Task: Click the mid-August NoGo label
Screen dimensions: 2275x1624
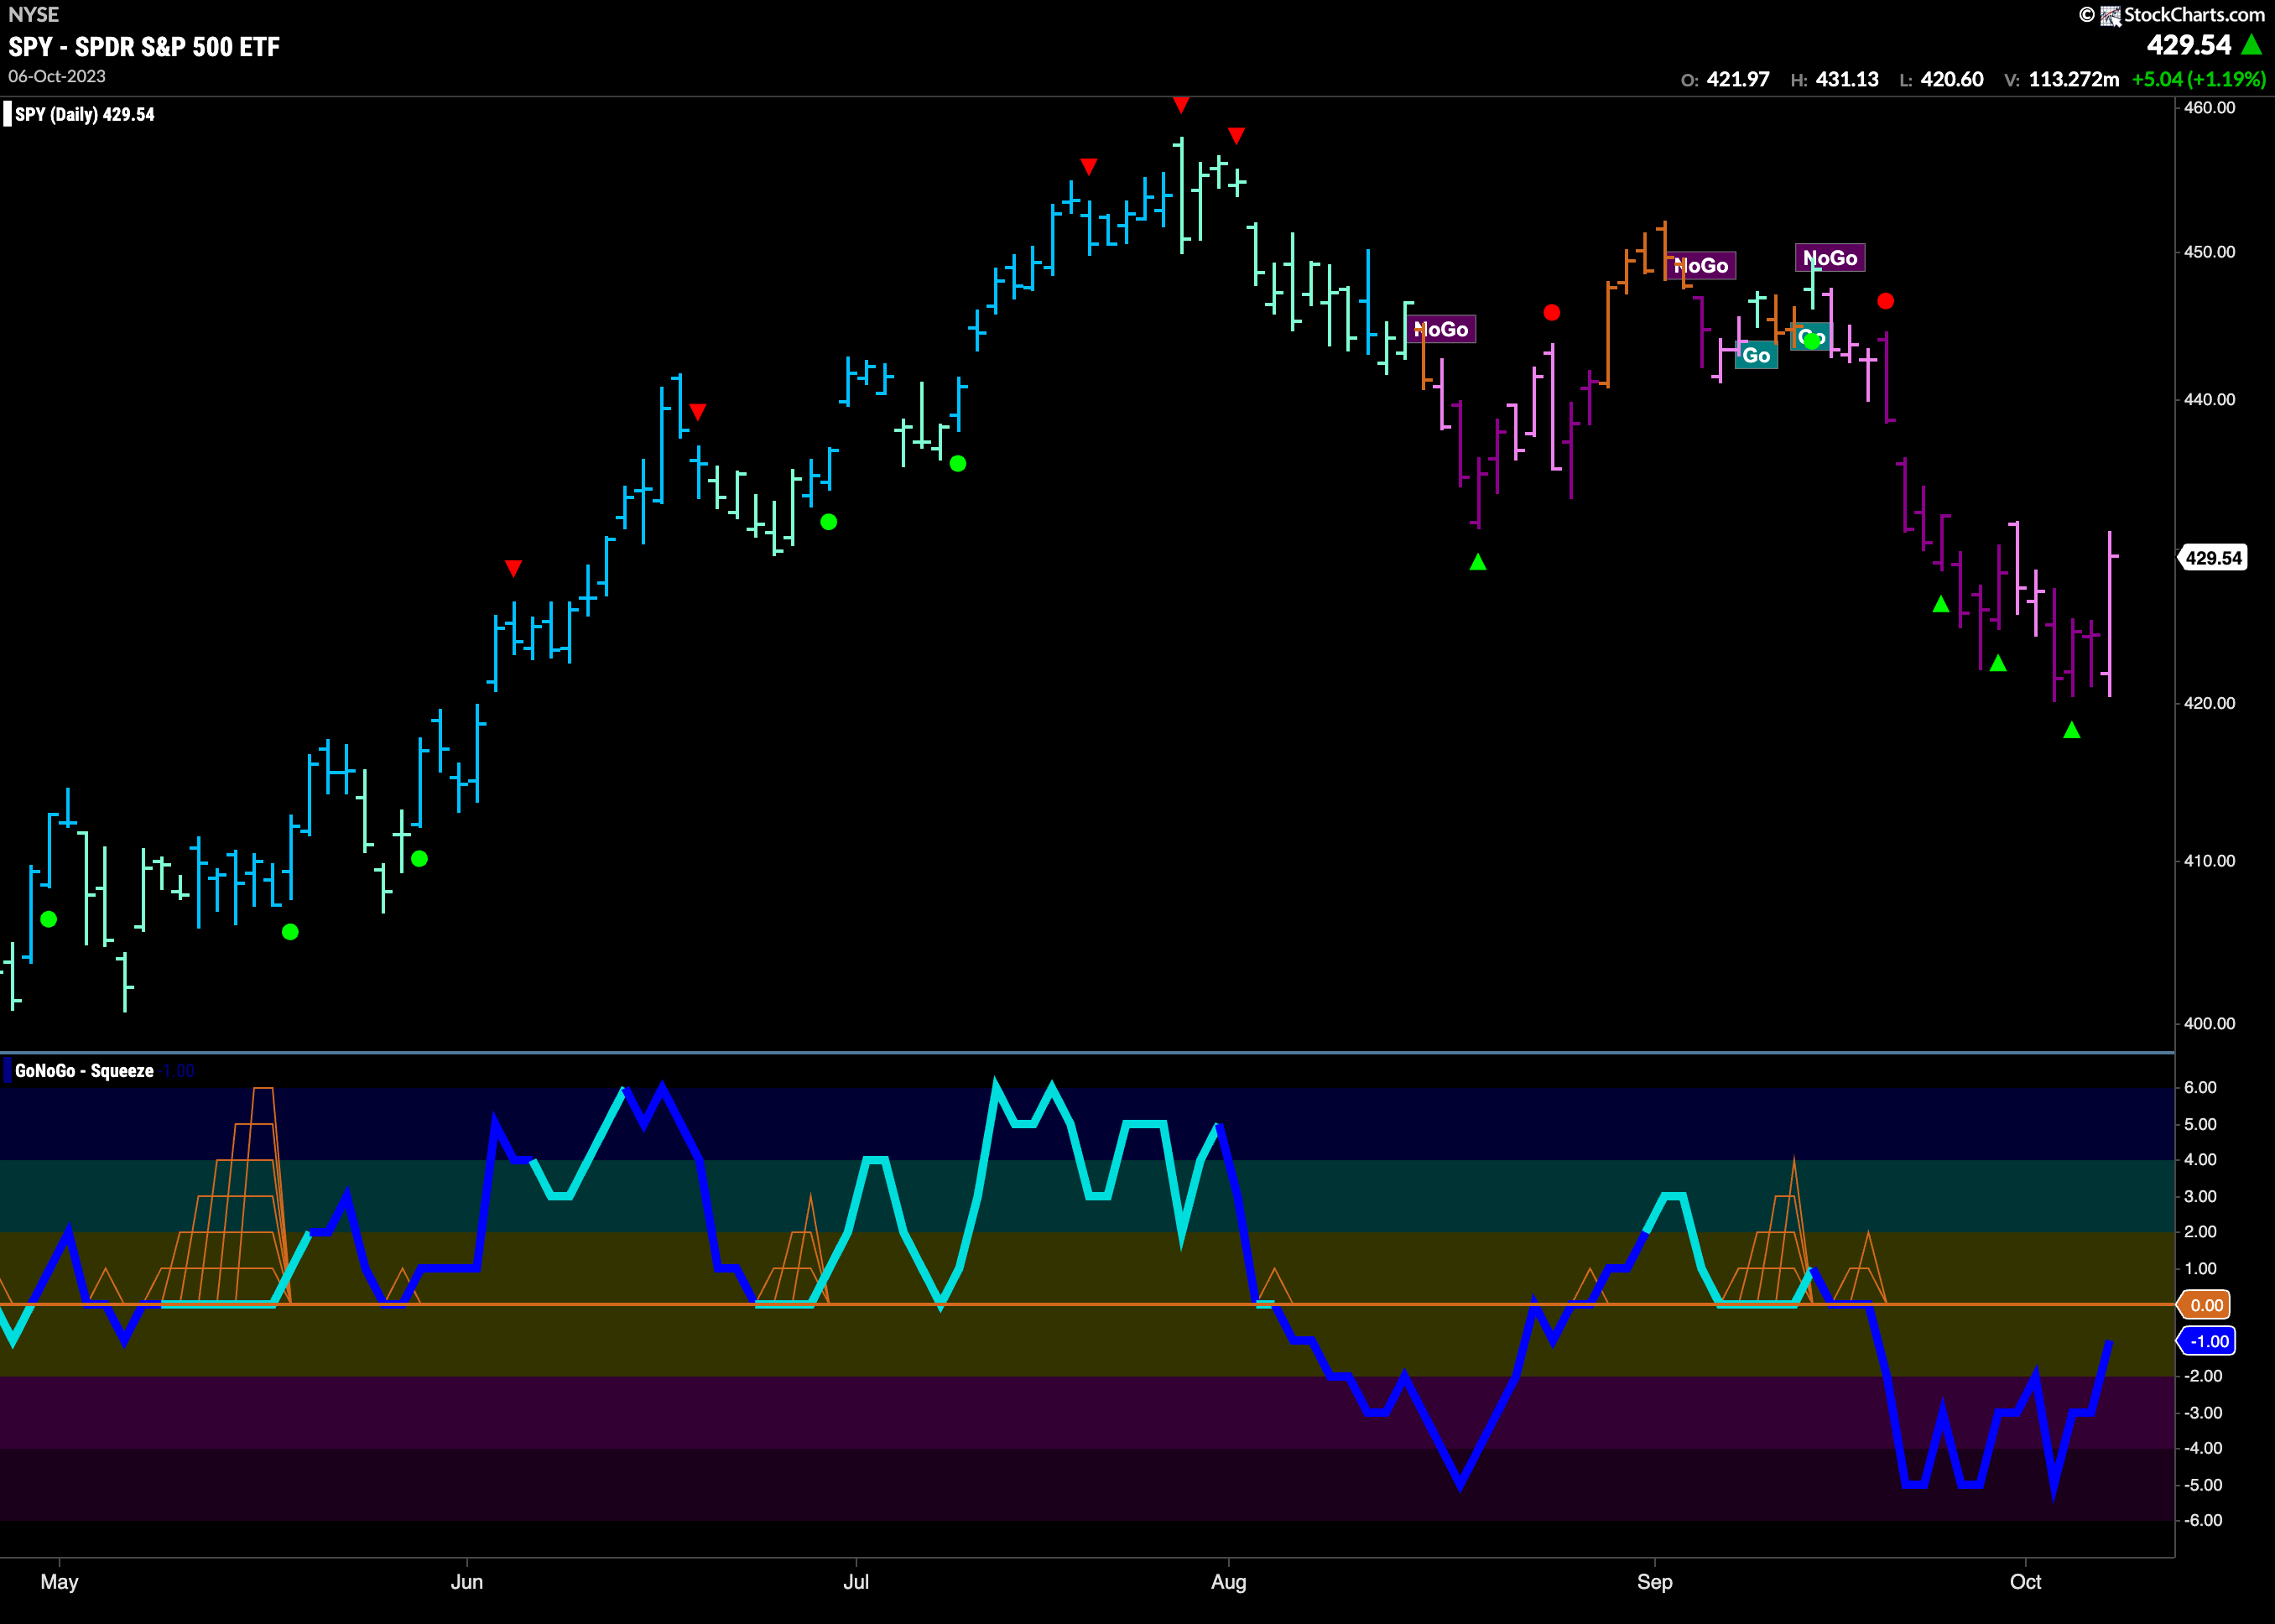Action: [x=1441, y=329]
